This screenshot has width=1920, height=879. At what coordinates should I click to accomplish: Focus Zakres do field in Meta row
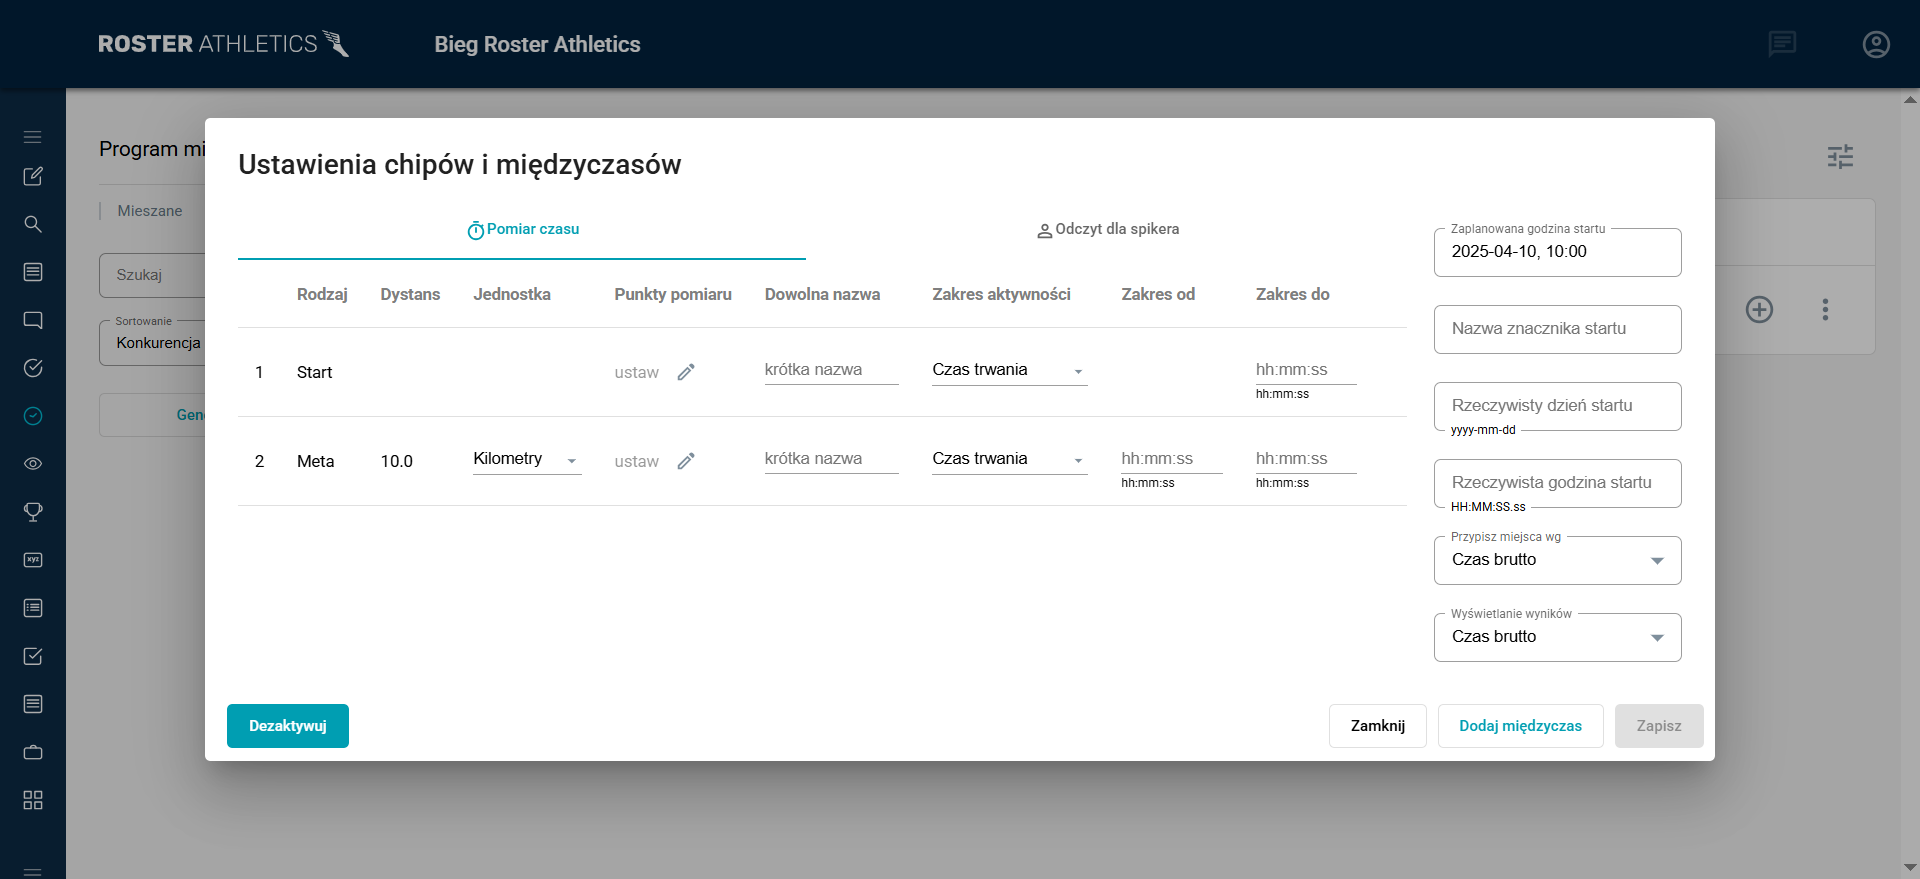tap(1306, 459)
